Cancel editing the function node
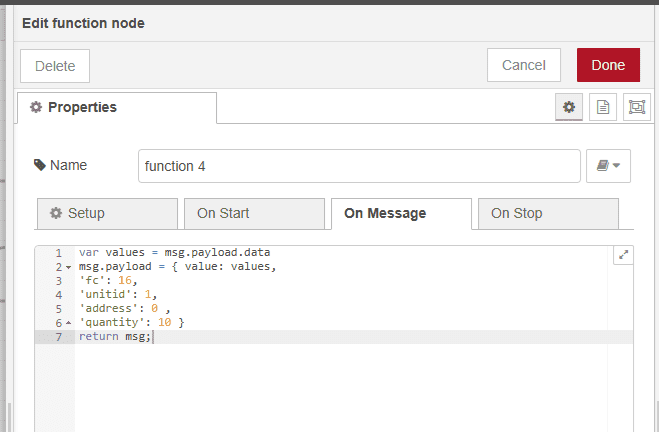This screenshot has width=659, height=432. [x=524, y=65]
